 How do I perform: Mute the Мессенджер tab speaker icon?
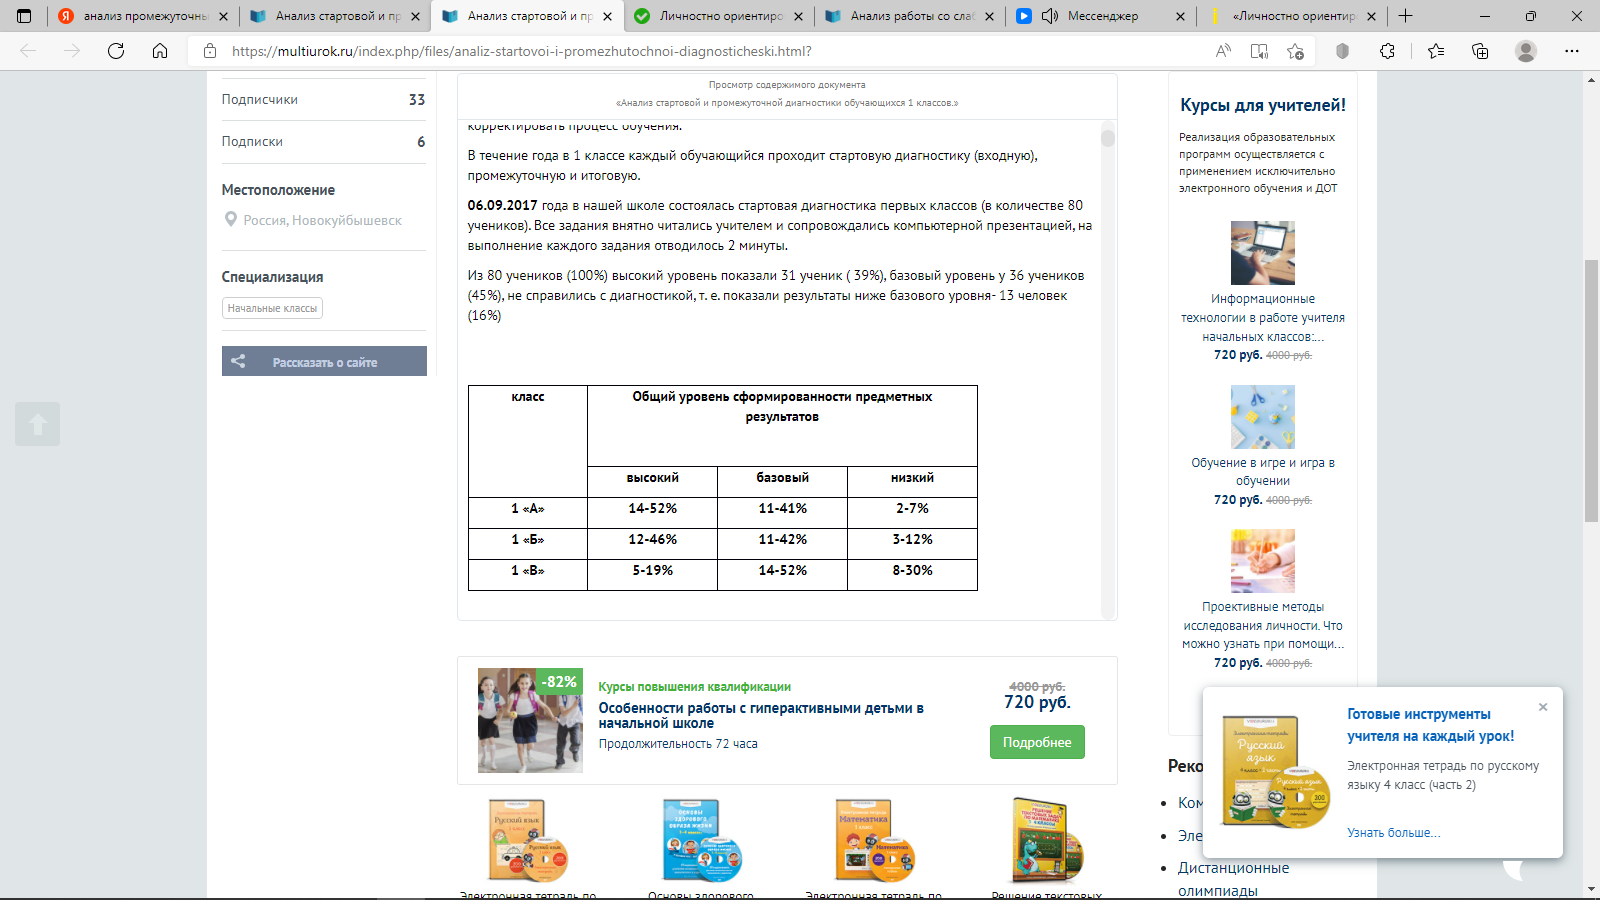(1050, 16)
